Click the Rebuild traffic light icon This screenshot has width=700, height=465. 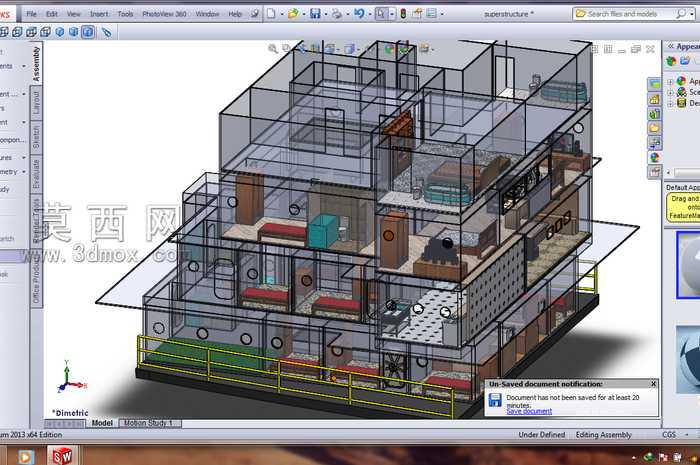403,14
